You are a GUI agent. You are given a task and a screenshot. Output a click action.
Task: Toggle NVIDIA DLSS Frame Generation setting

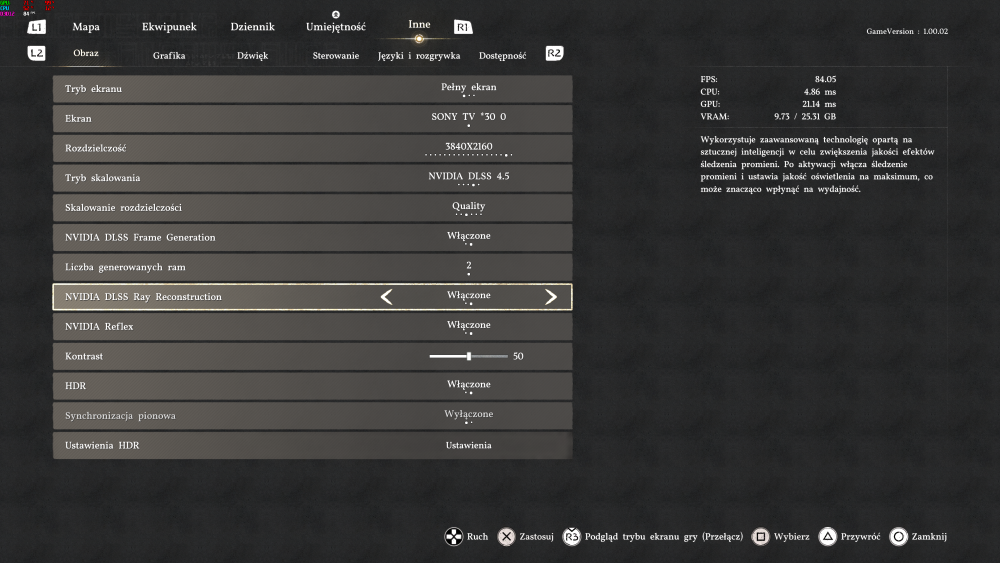coord(312,237)
